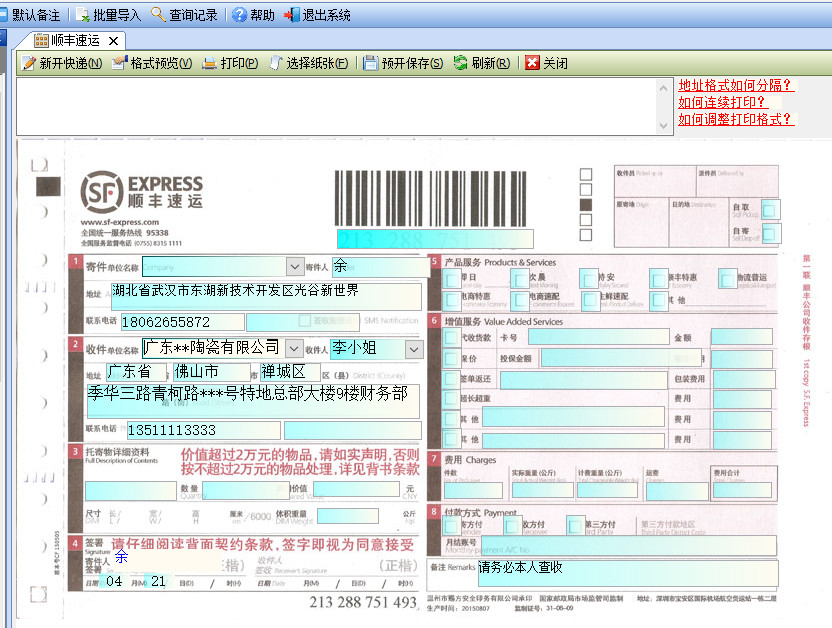The width and height of the screenshot is (832, 628).
Task: Click the recipient address 季华三路 field
Action: click(x=253, y=401)
